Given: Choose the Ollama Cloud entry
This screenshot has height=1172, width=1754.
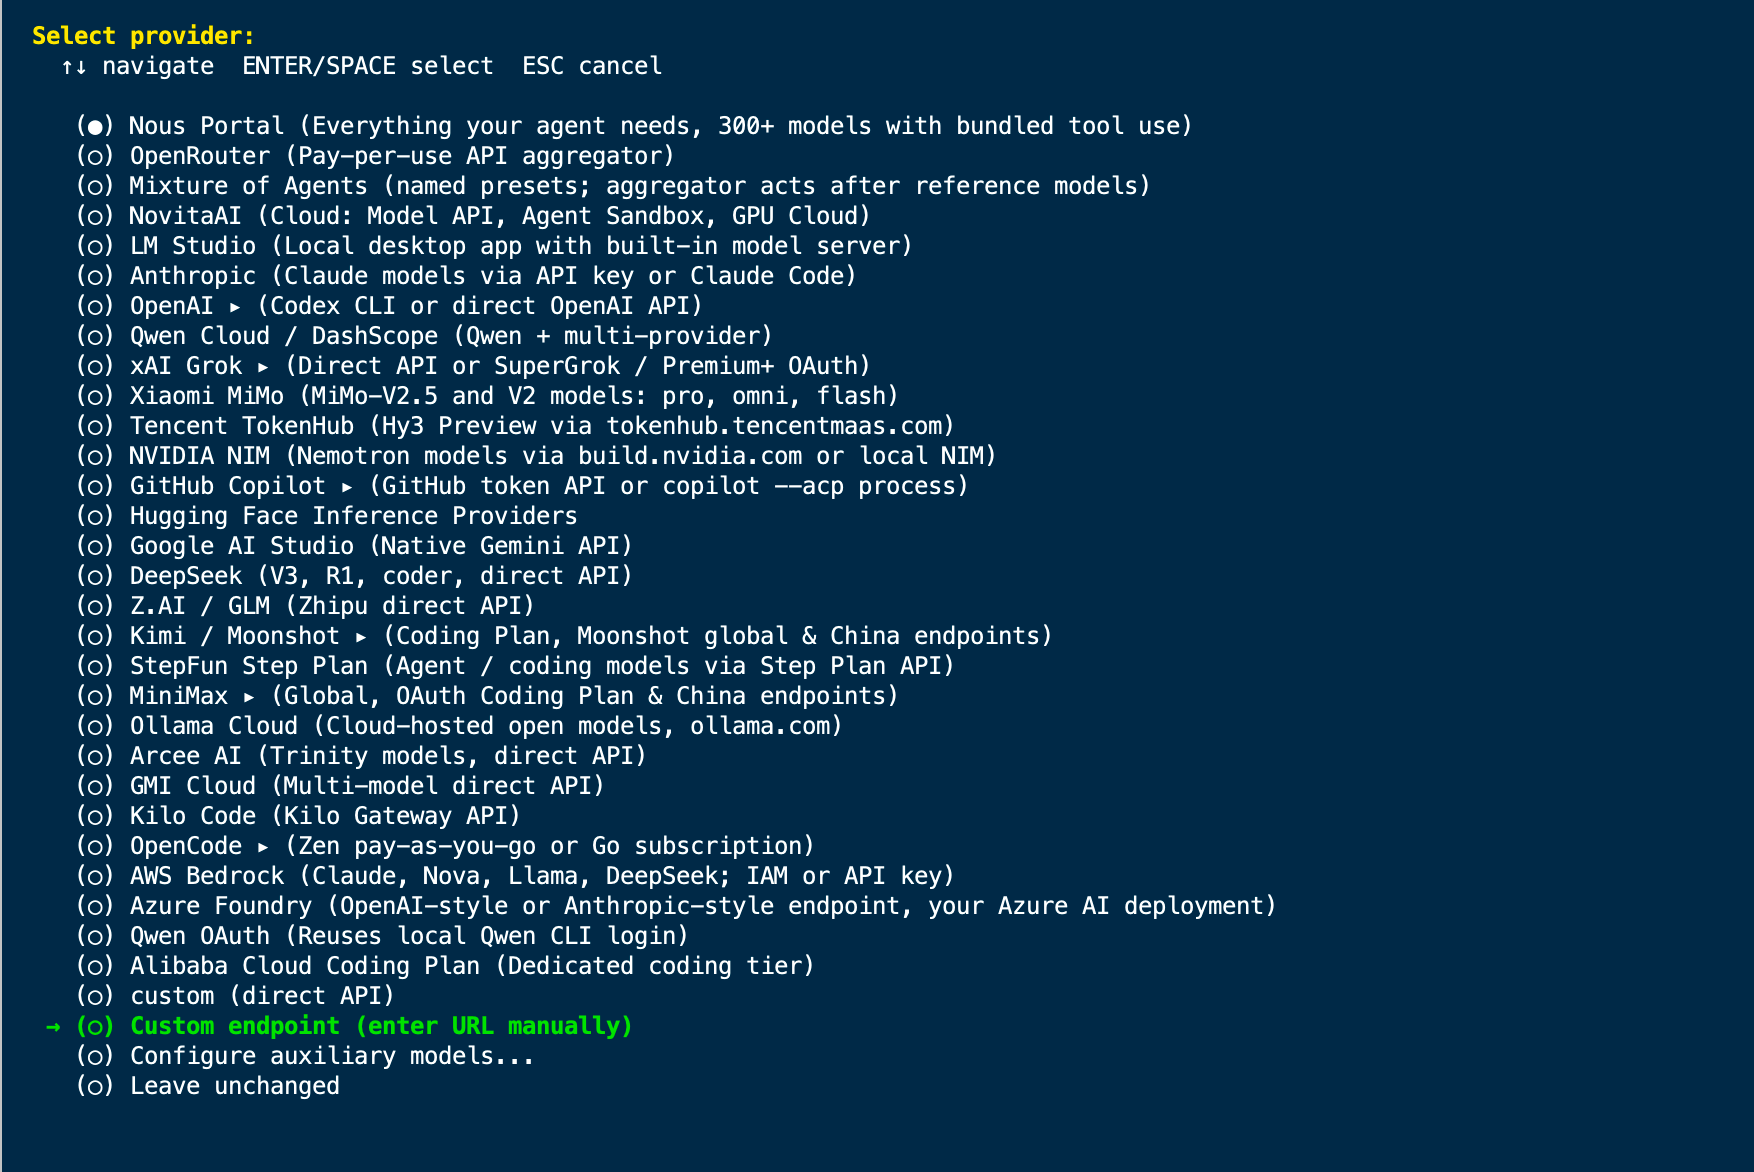Looking at the screenshot, I should tap(459, 726).
